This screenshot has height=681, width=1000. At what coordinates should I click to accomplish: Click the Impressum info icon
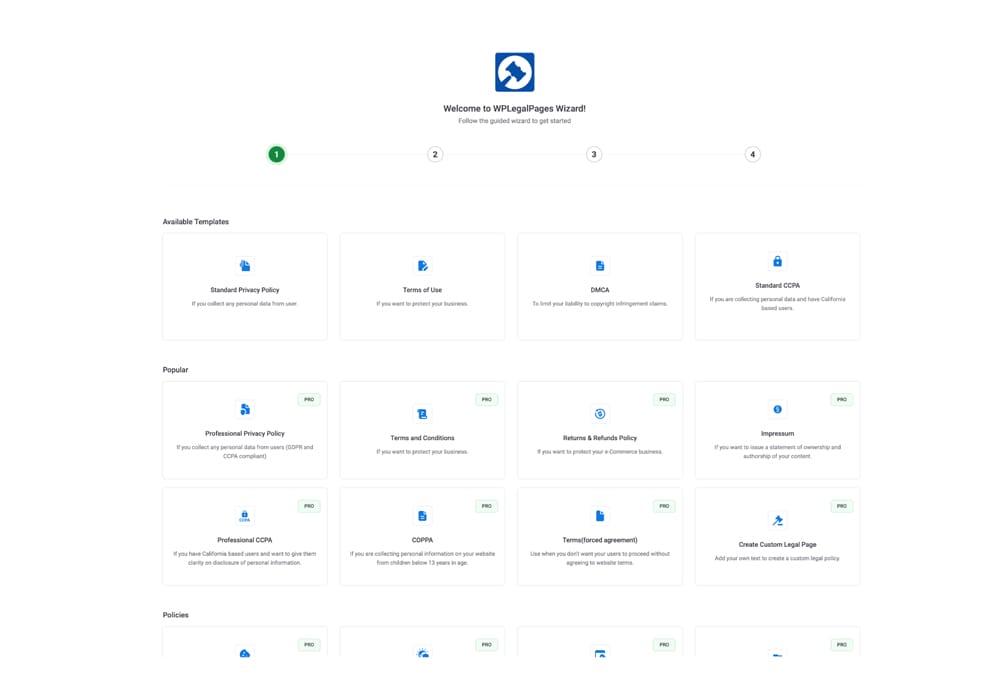coord(777,408)
